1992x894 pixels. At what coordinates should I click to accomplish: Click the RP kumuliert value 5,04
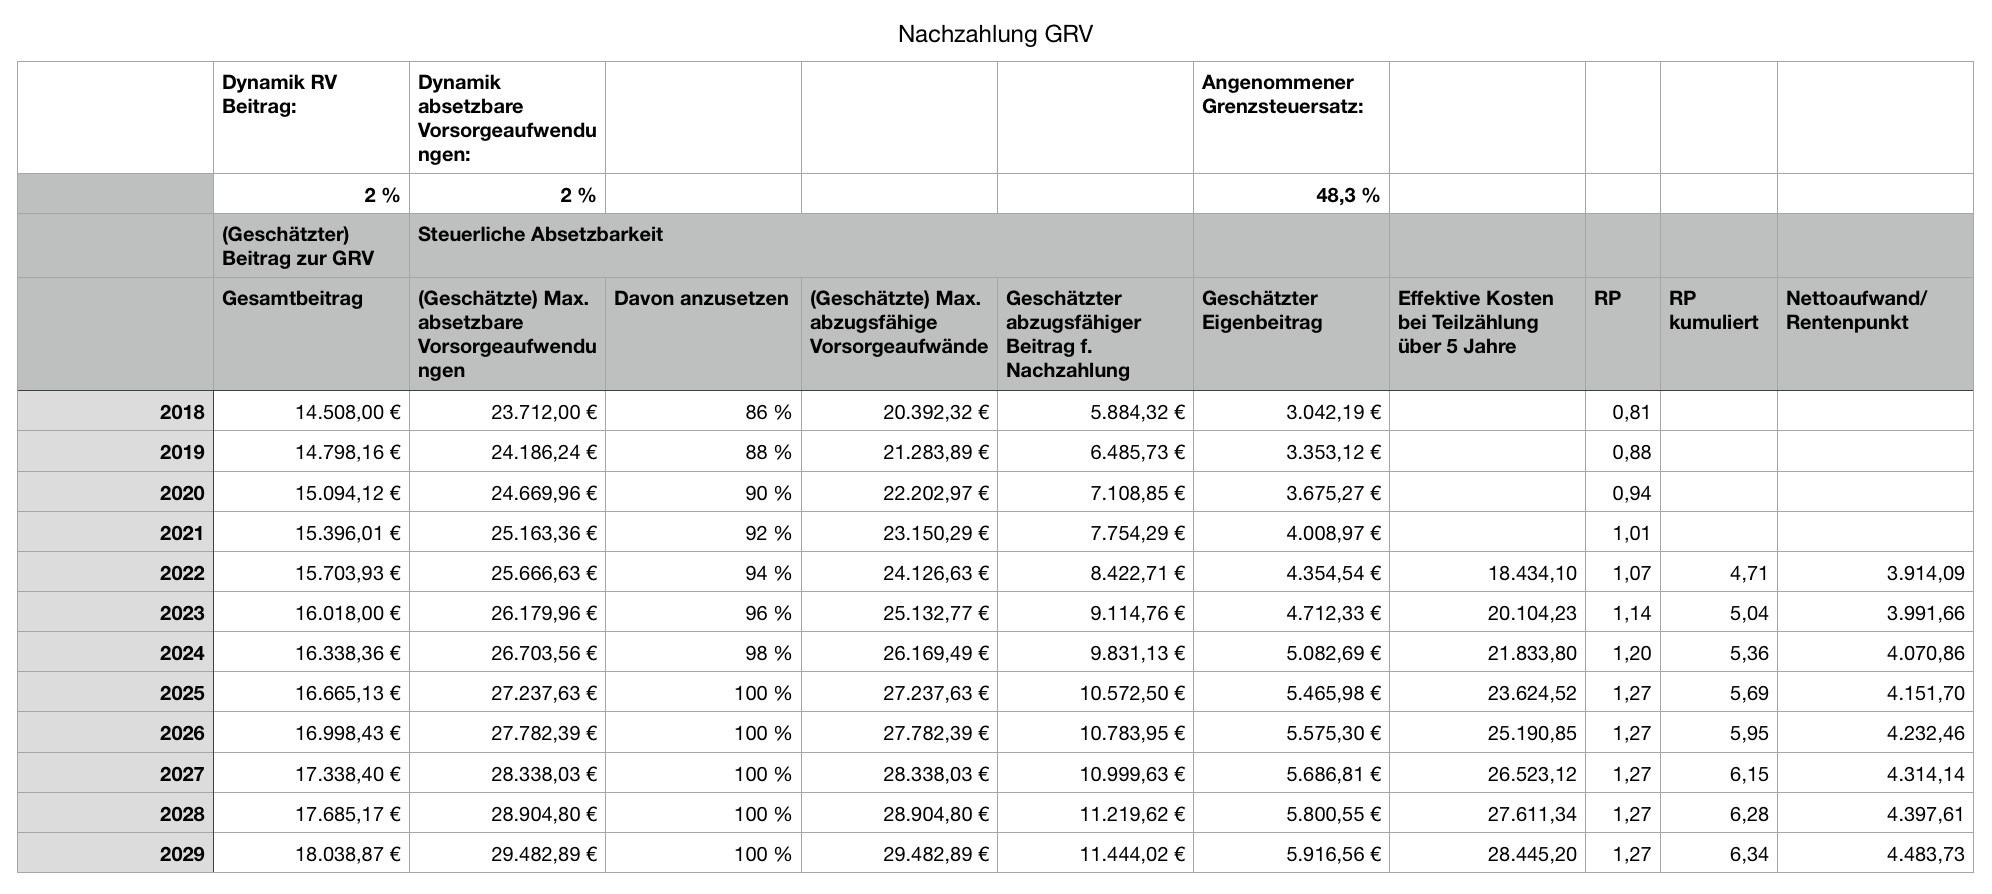tap(1718, 613)
